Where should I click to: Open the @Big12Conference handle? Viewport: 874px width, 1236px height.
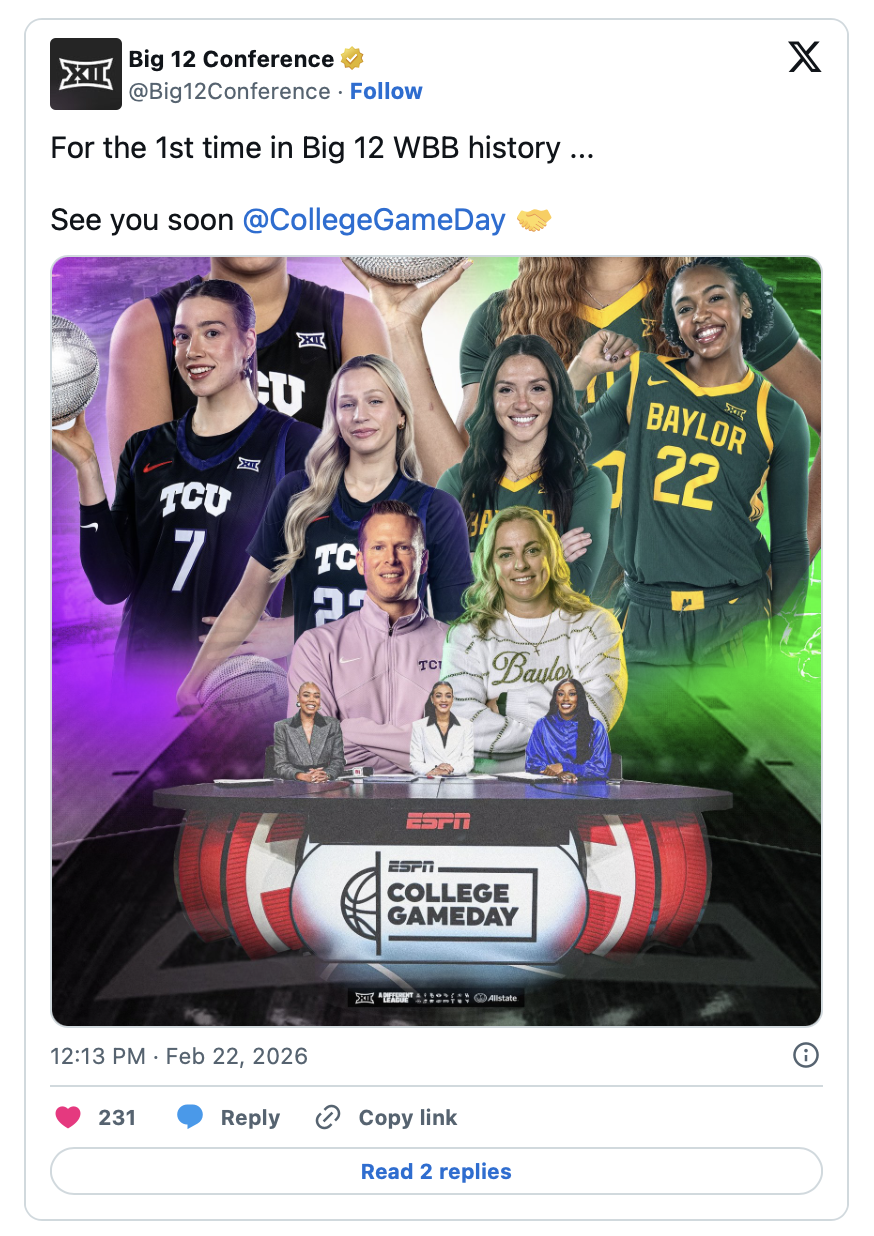[229, 91]
